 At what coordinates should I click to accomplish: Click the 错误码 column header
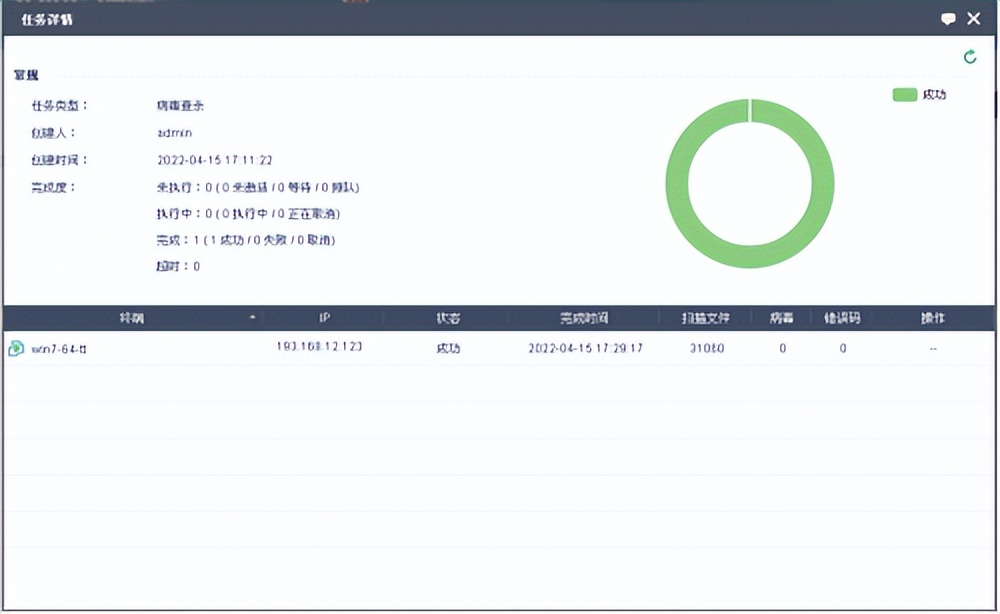842,318
